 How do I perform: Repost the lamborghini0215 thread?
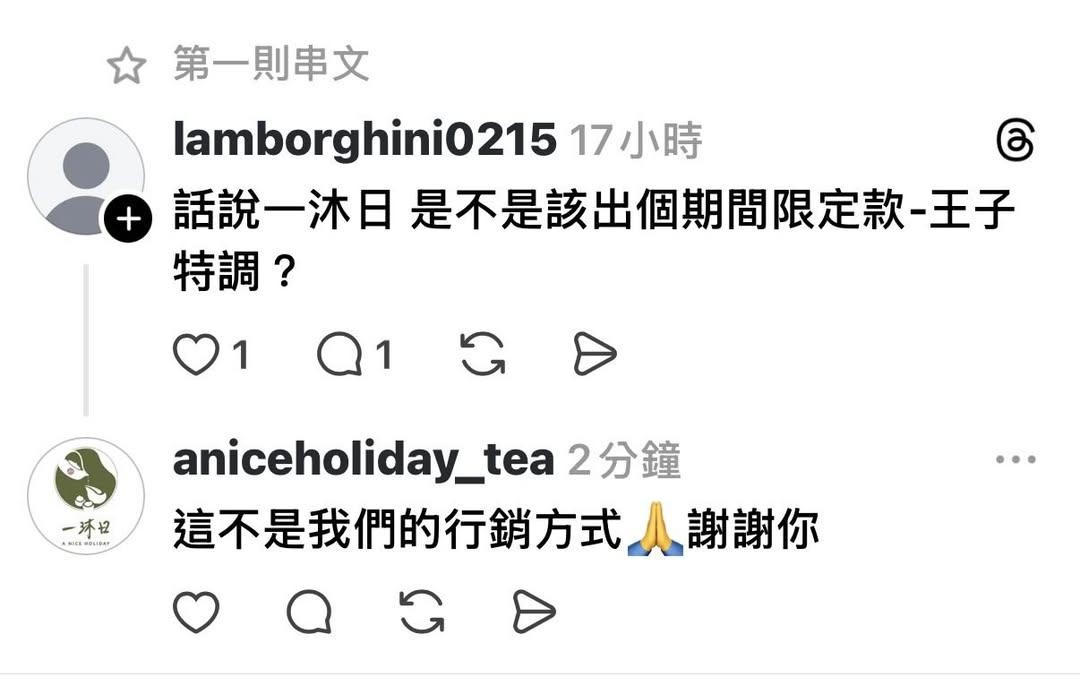tap(482, 354)
